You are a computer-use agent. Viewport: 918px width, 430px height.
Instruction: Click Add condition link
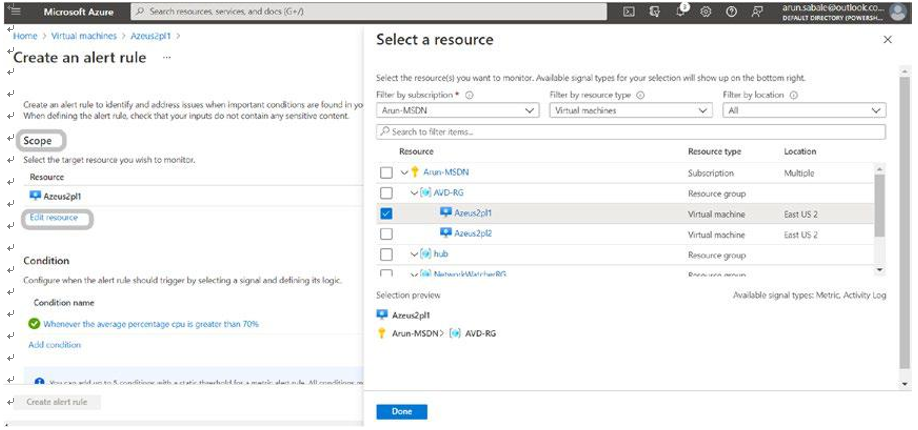54,345
